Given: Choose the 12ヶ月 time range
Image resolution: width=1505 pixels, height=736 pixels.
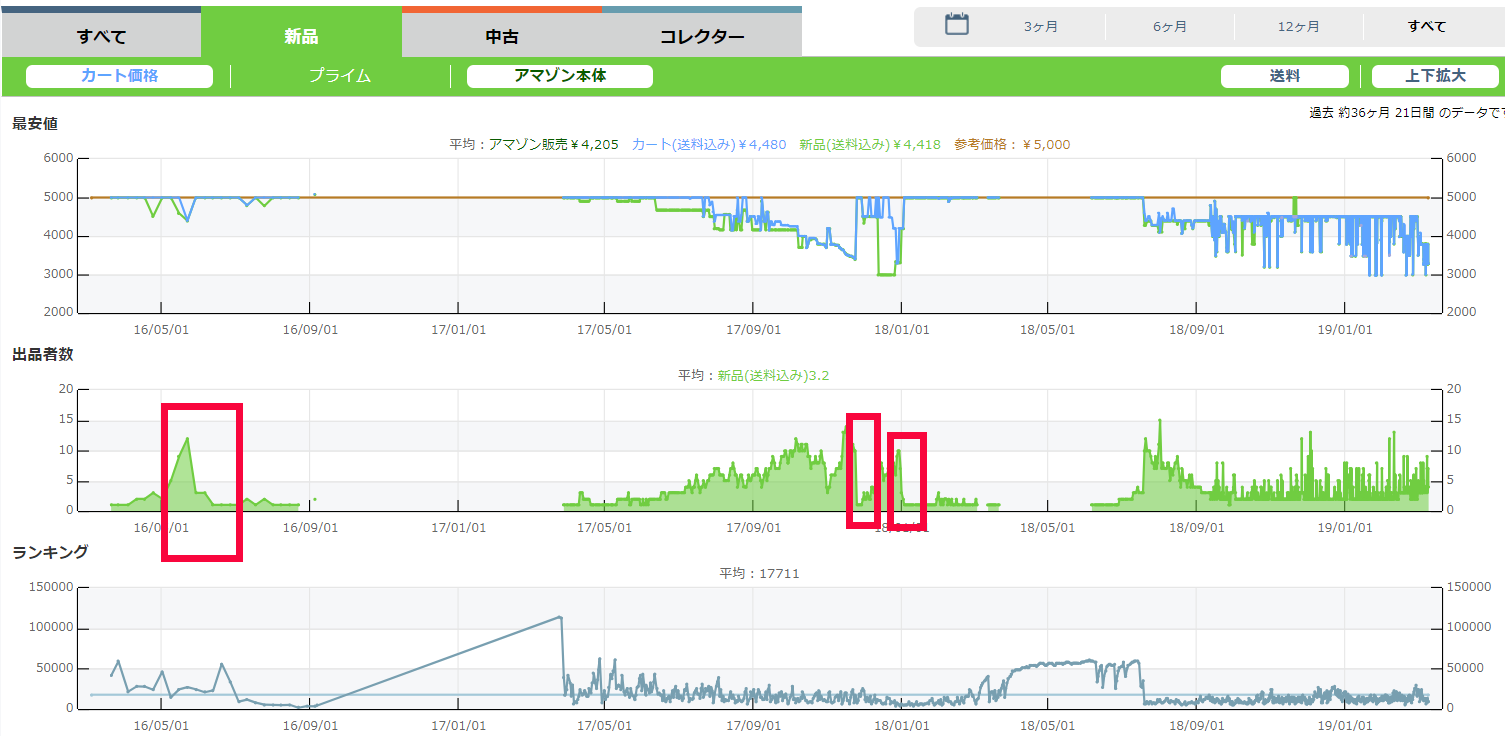Looking at the screenshot, I should coord(1298,27).
